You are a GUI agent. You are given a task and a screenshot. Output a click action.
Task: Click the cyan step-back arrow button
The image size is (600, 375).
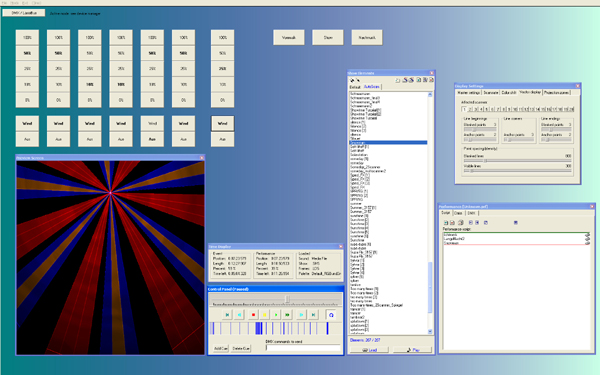pos(240,315)
